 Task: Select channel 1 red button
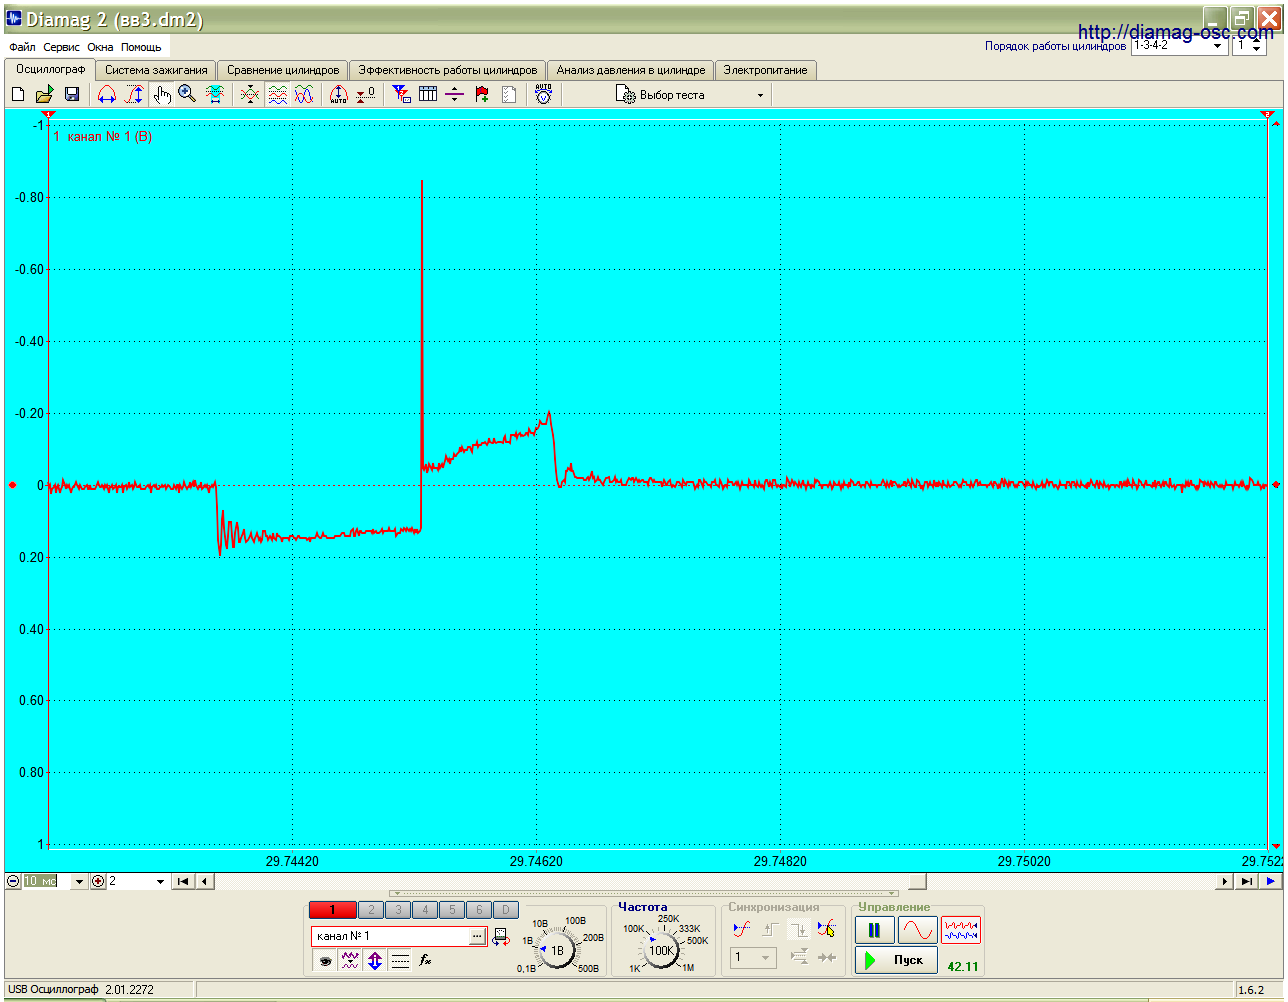click(x=332, y=910)
